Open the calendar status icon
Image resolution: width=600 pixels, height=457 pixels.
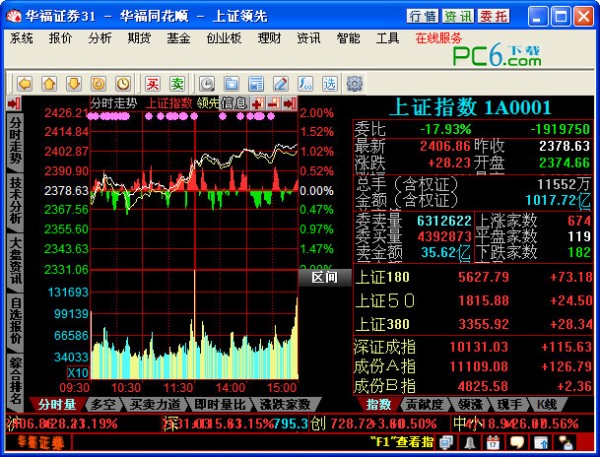[493, 442]
